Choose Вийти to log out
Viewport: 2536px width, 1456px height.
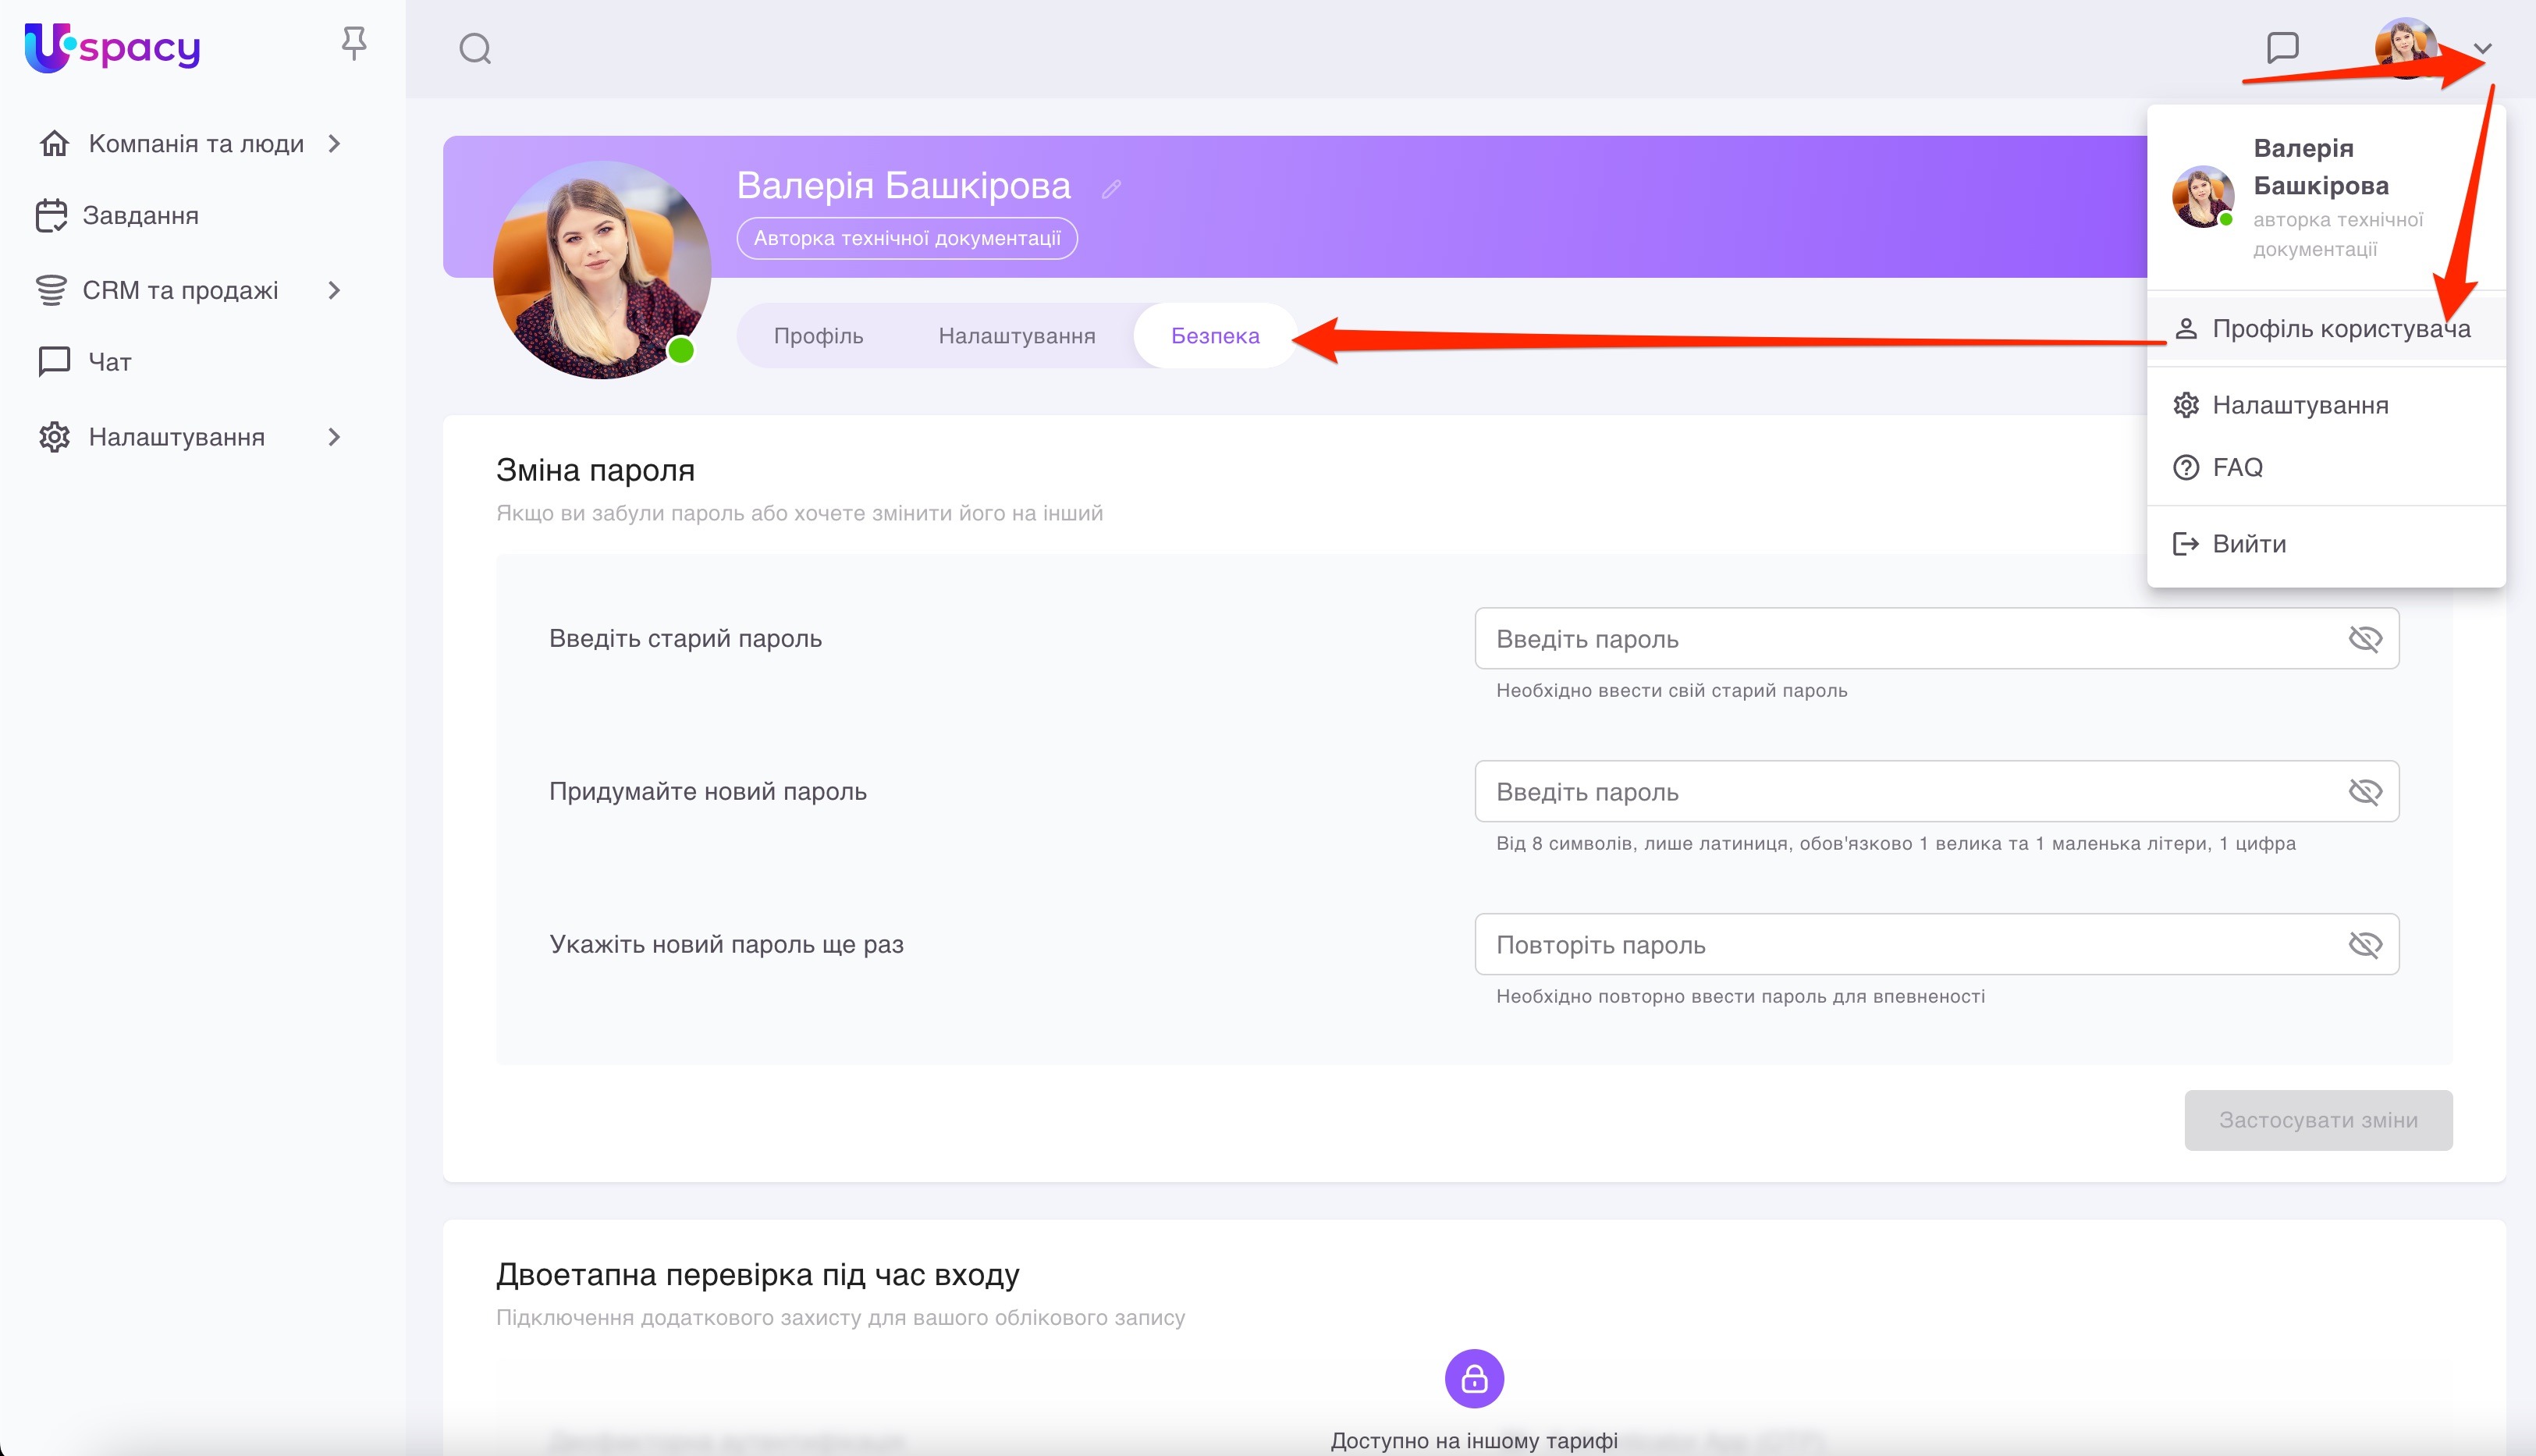click(x=2248, y=544)
